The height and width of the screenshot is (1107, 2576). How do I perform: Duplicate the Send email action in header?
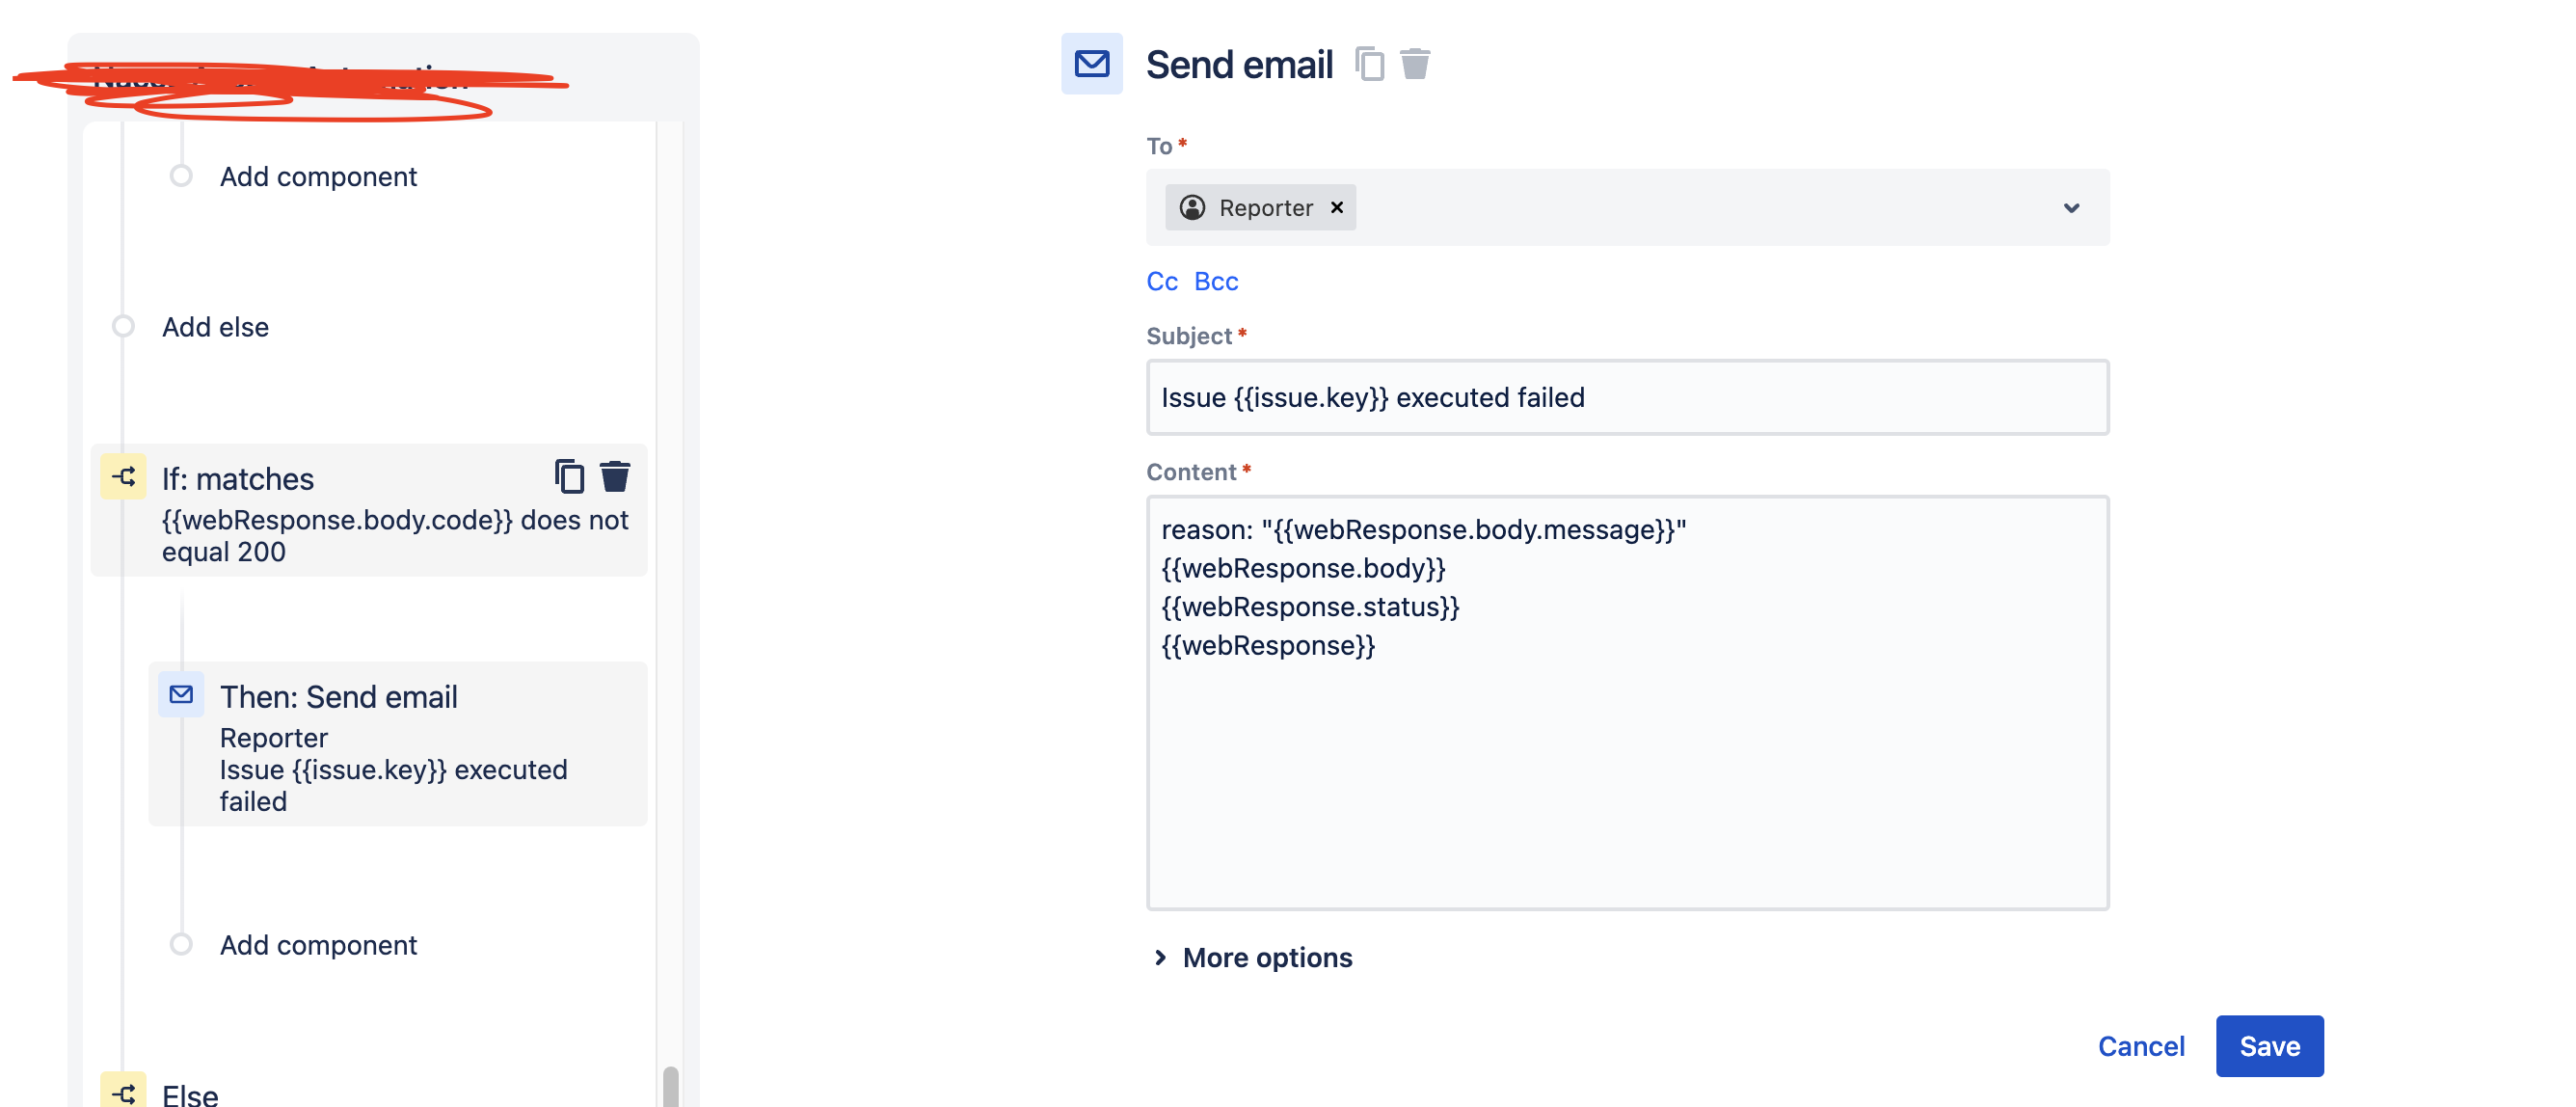tap(1369, 64)
